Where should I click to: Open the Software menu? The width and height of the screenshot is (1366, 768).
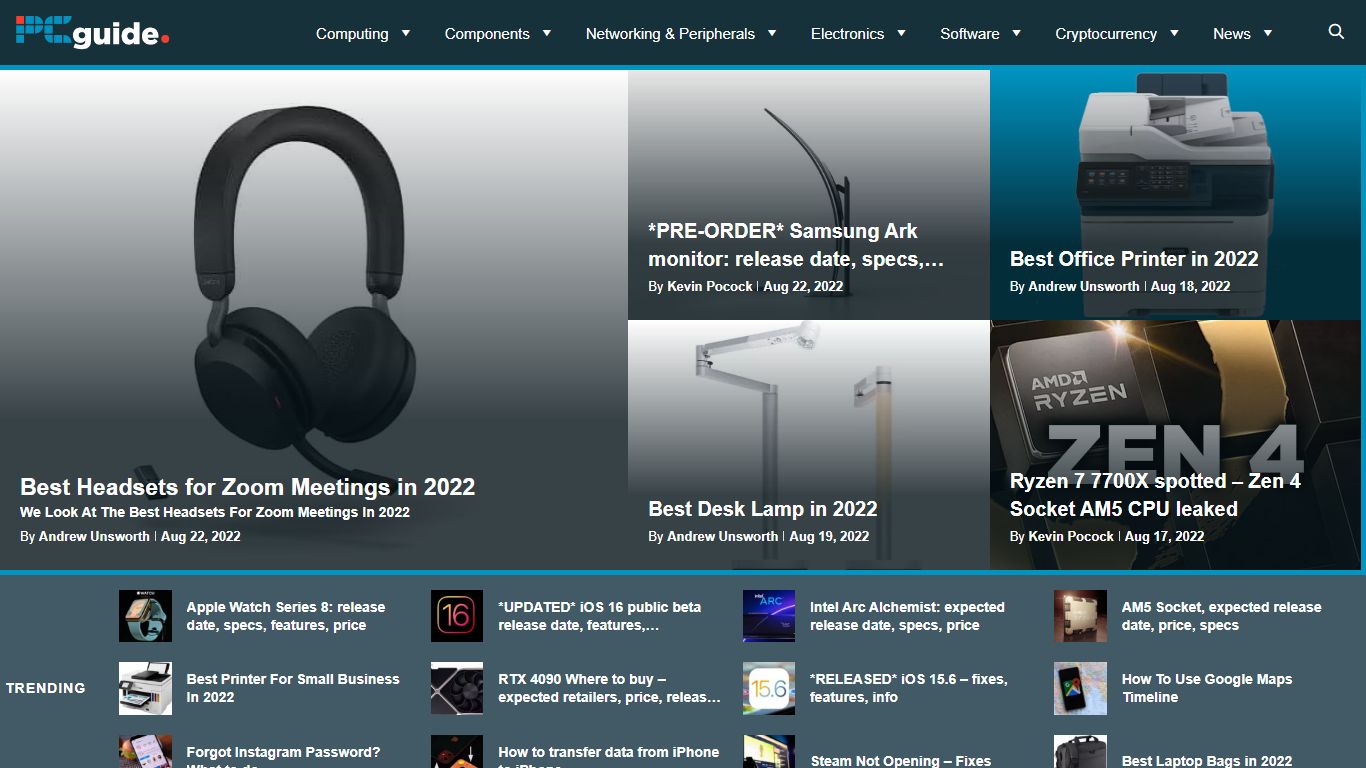(970, 33)
